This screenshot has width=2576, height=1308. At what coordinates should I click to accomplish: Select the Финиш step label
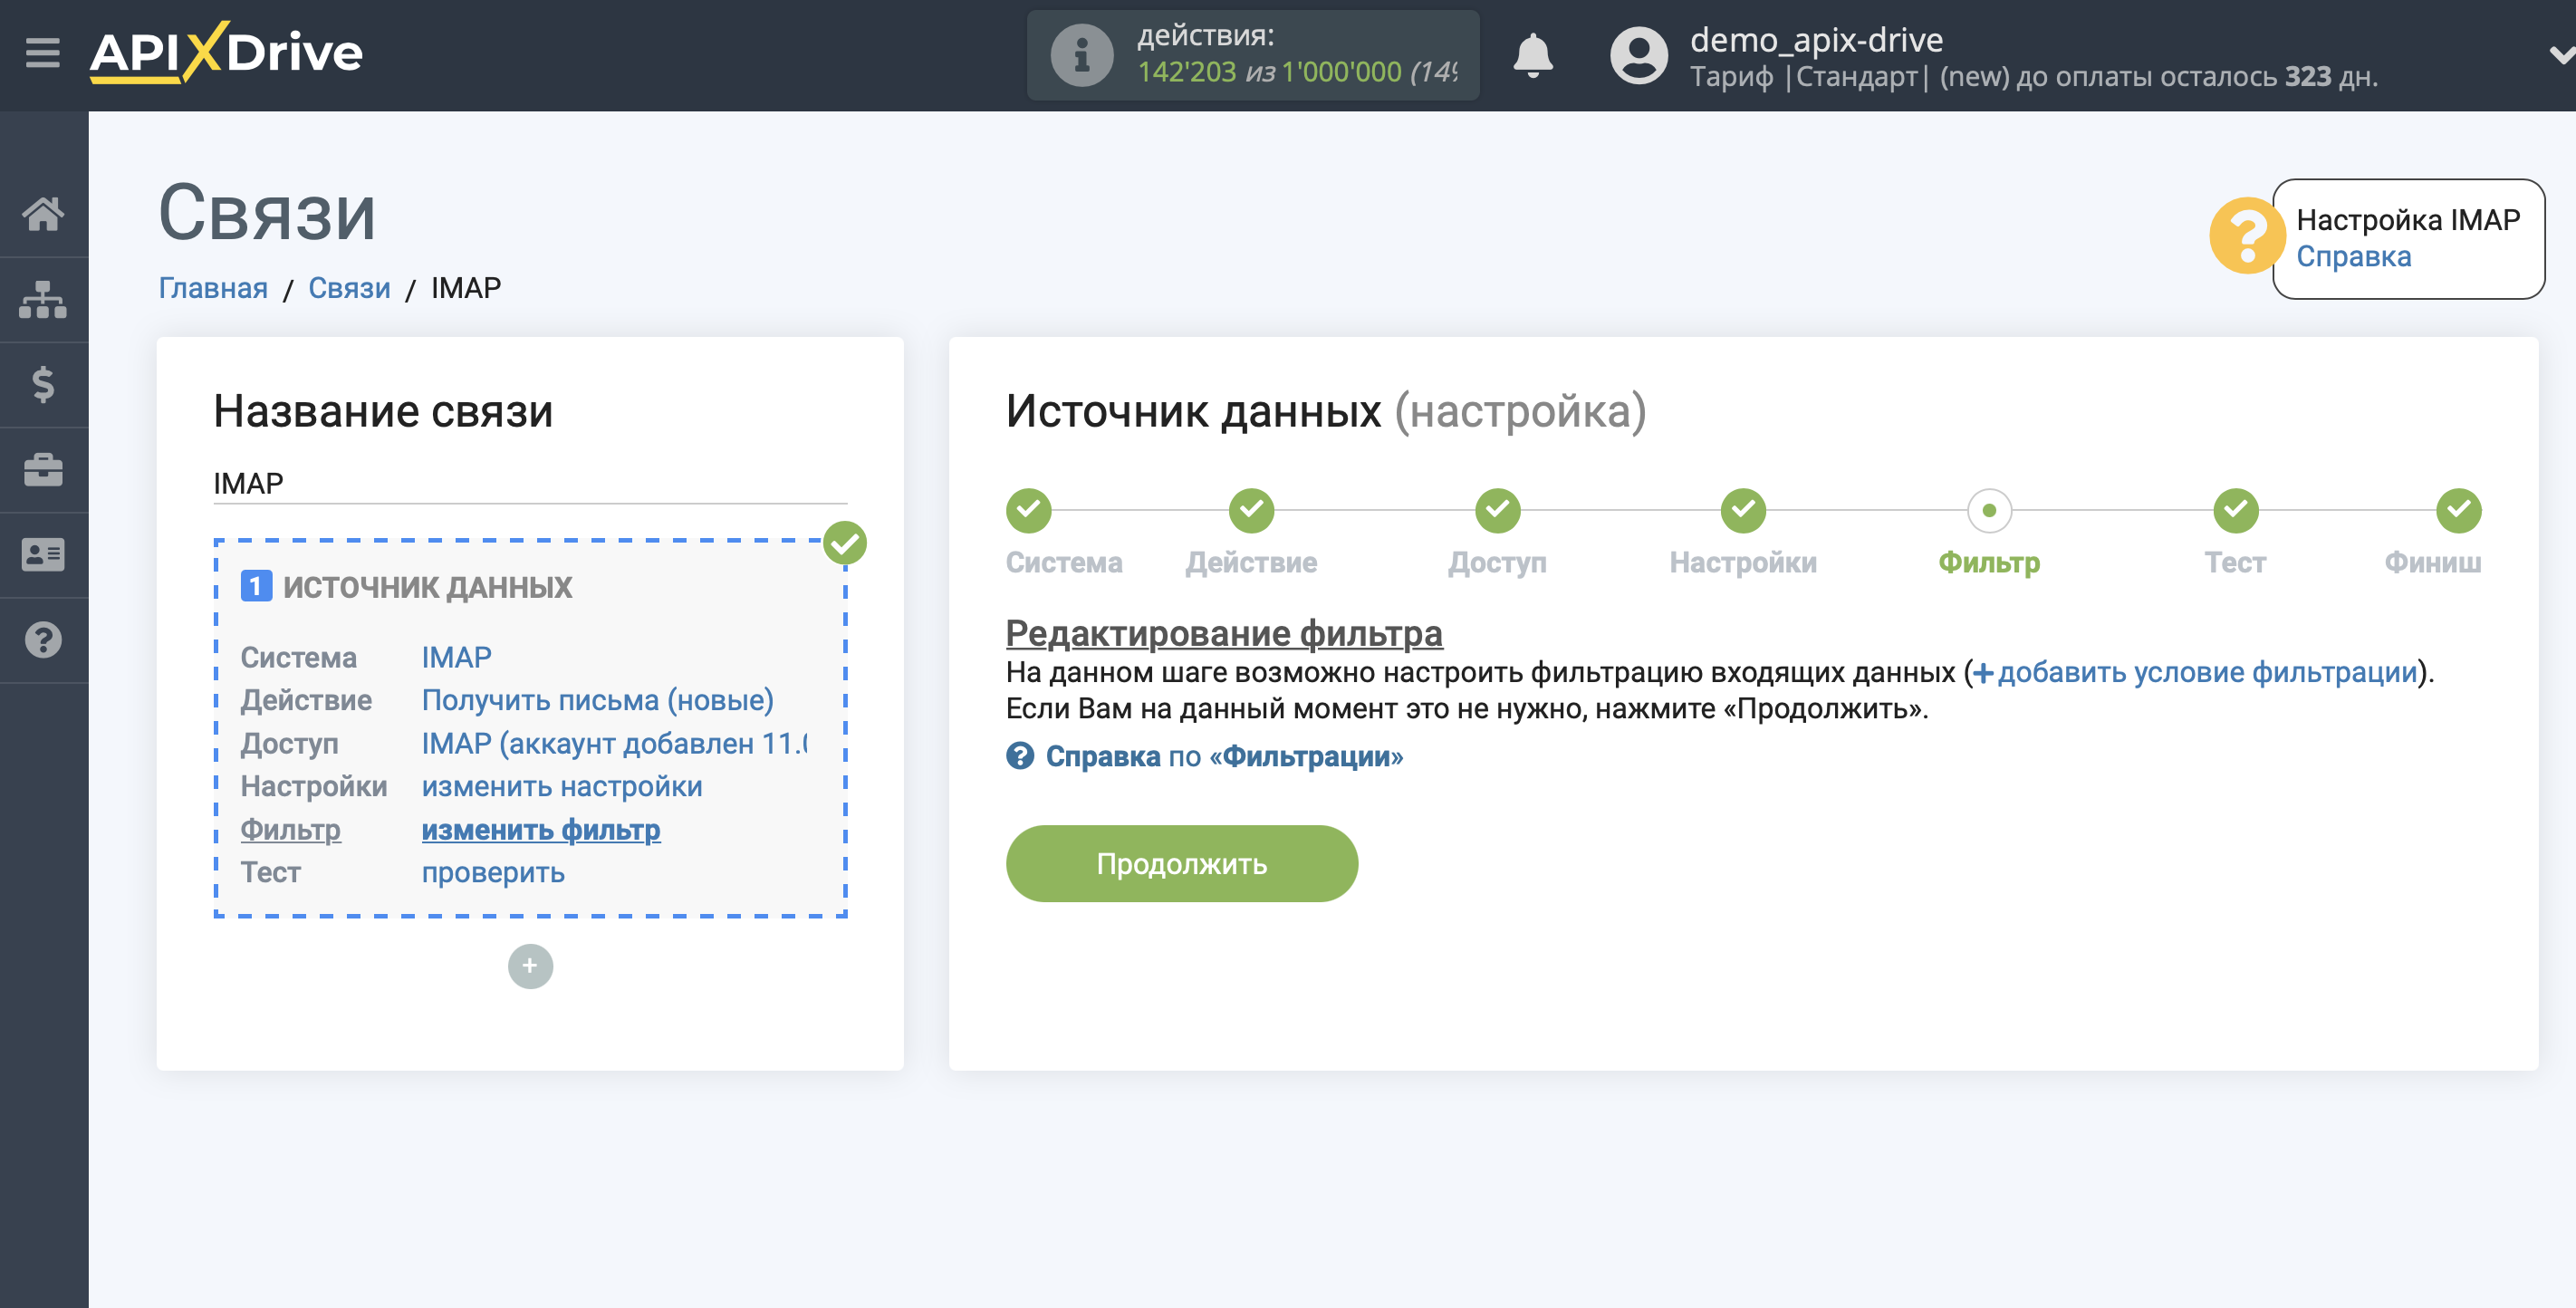pyautogui.click(x=2432, y=562)
